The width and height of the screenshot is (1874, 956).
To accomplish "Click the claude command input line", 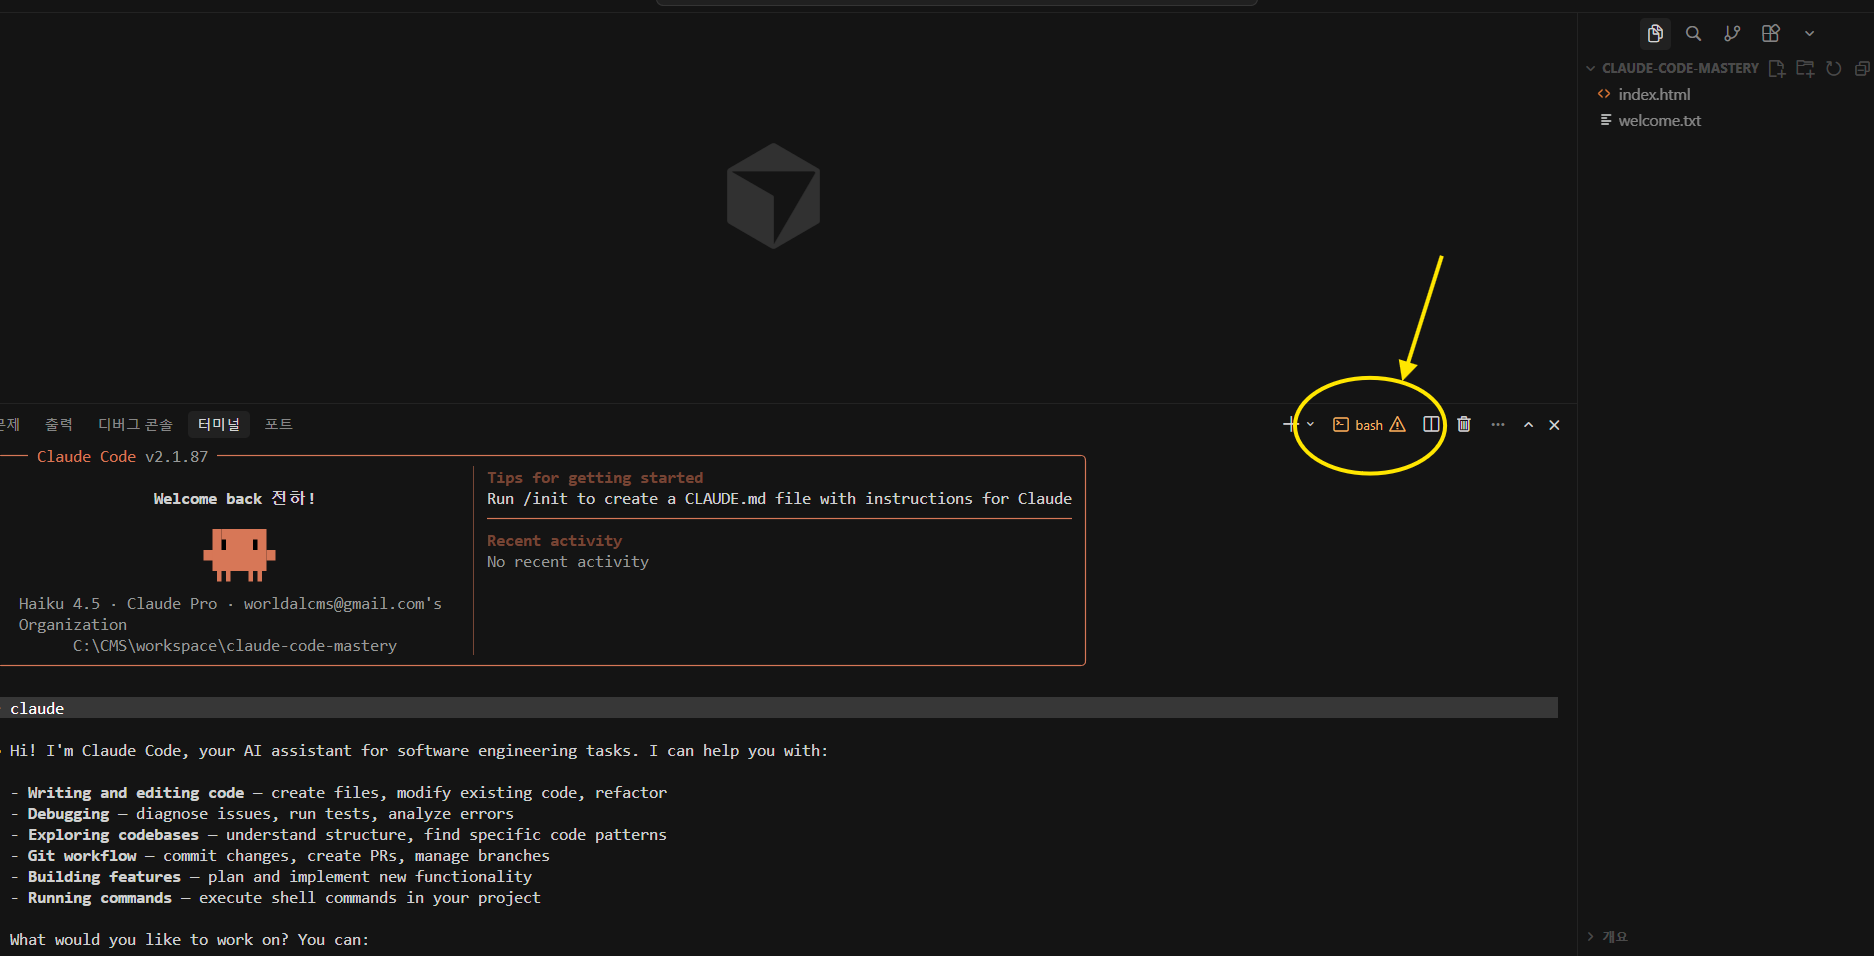I will pos(779,708).
